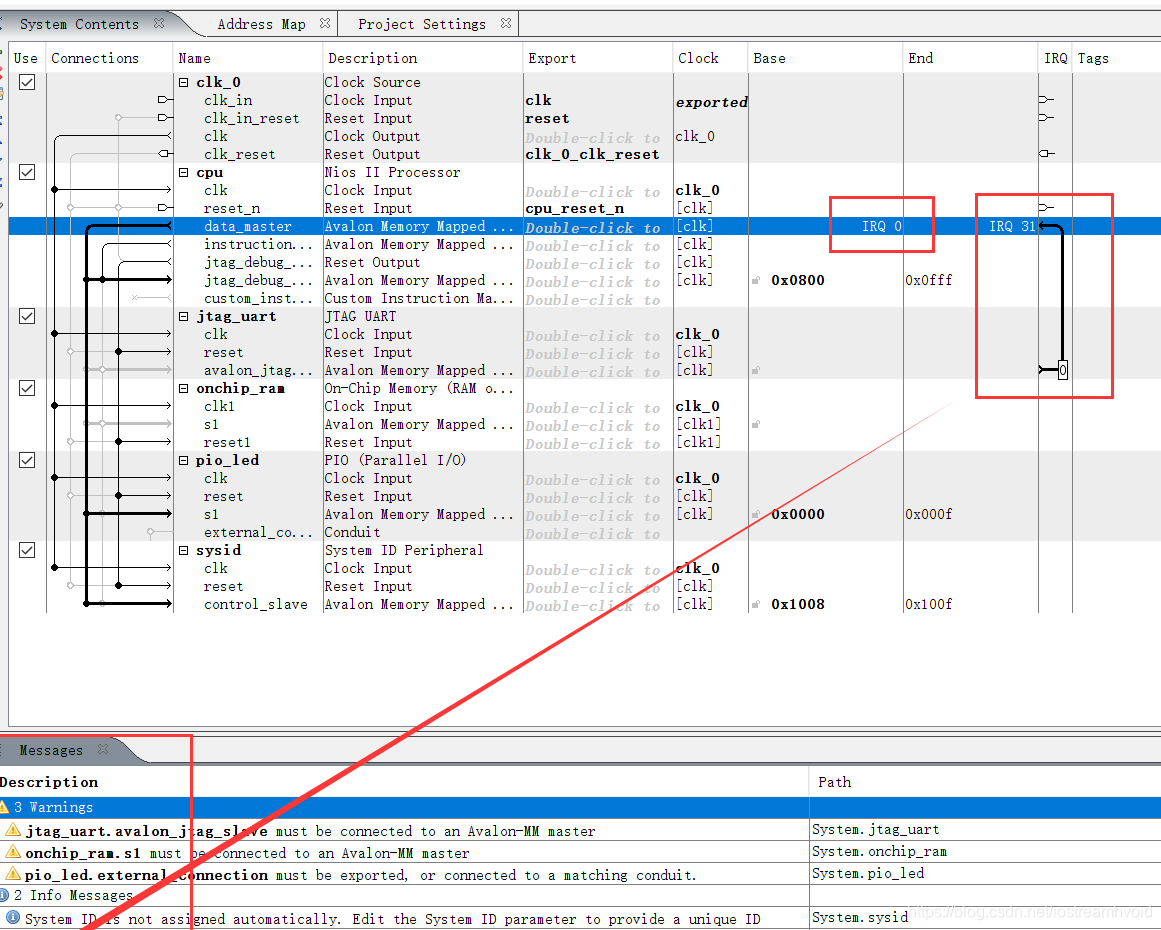Select the System Contents tab
This screenshot has width=1161, height=930.
point(79,24)
